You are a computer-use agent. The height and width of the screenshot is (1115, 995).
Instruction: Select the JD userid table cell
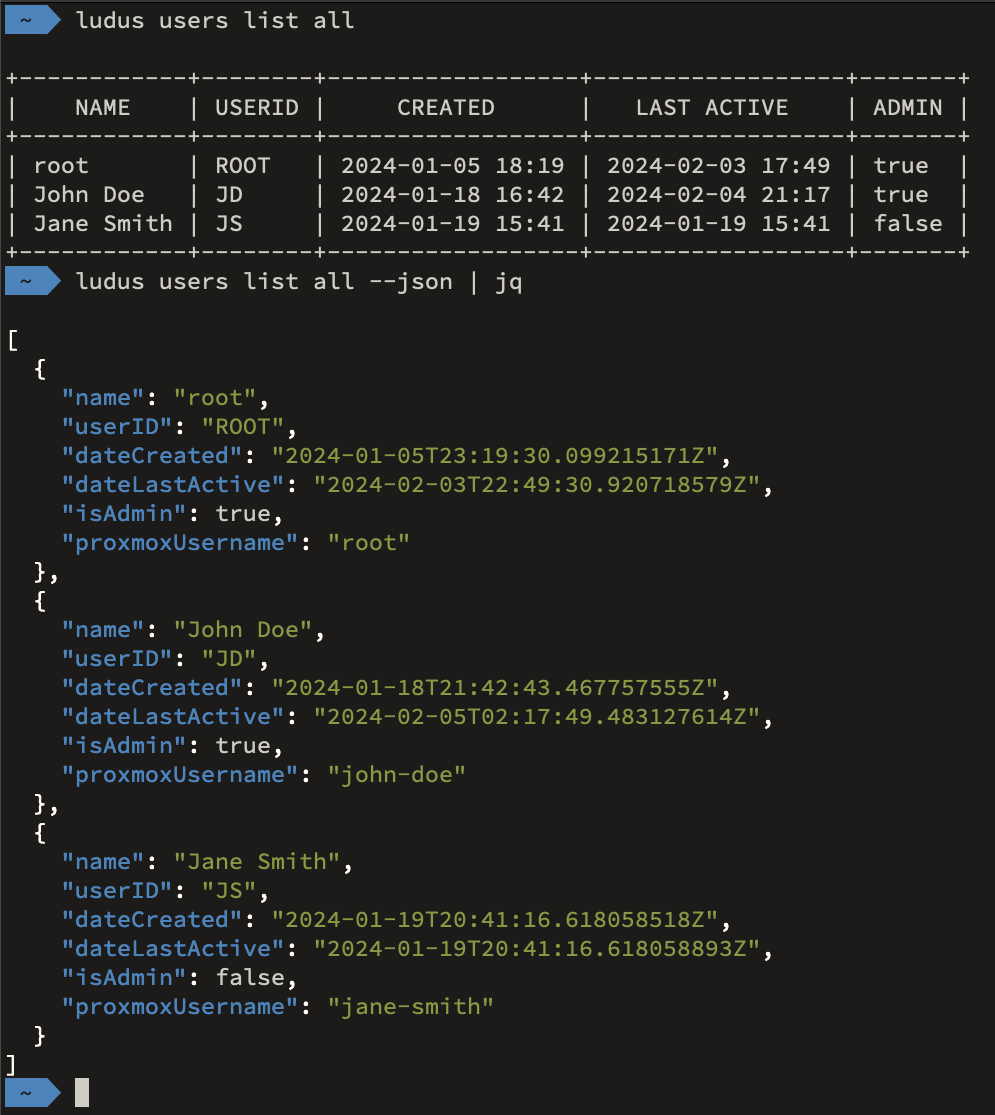coord(229,195)
